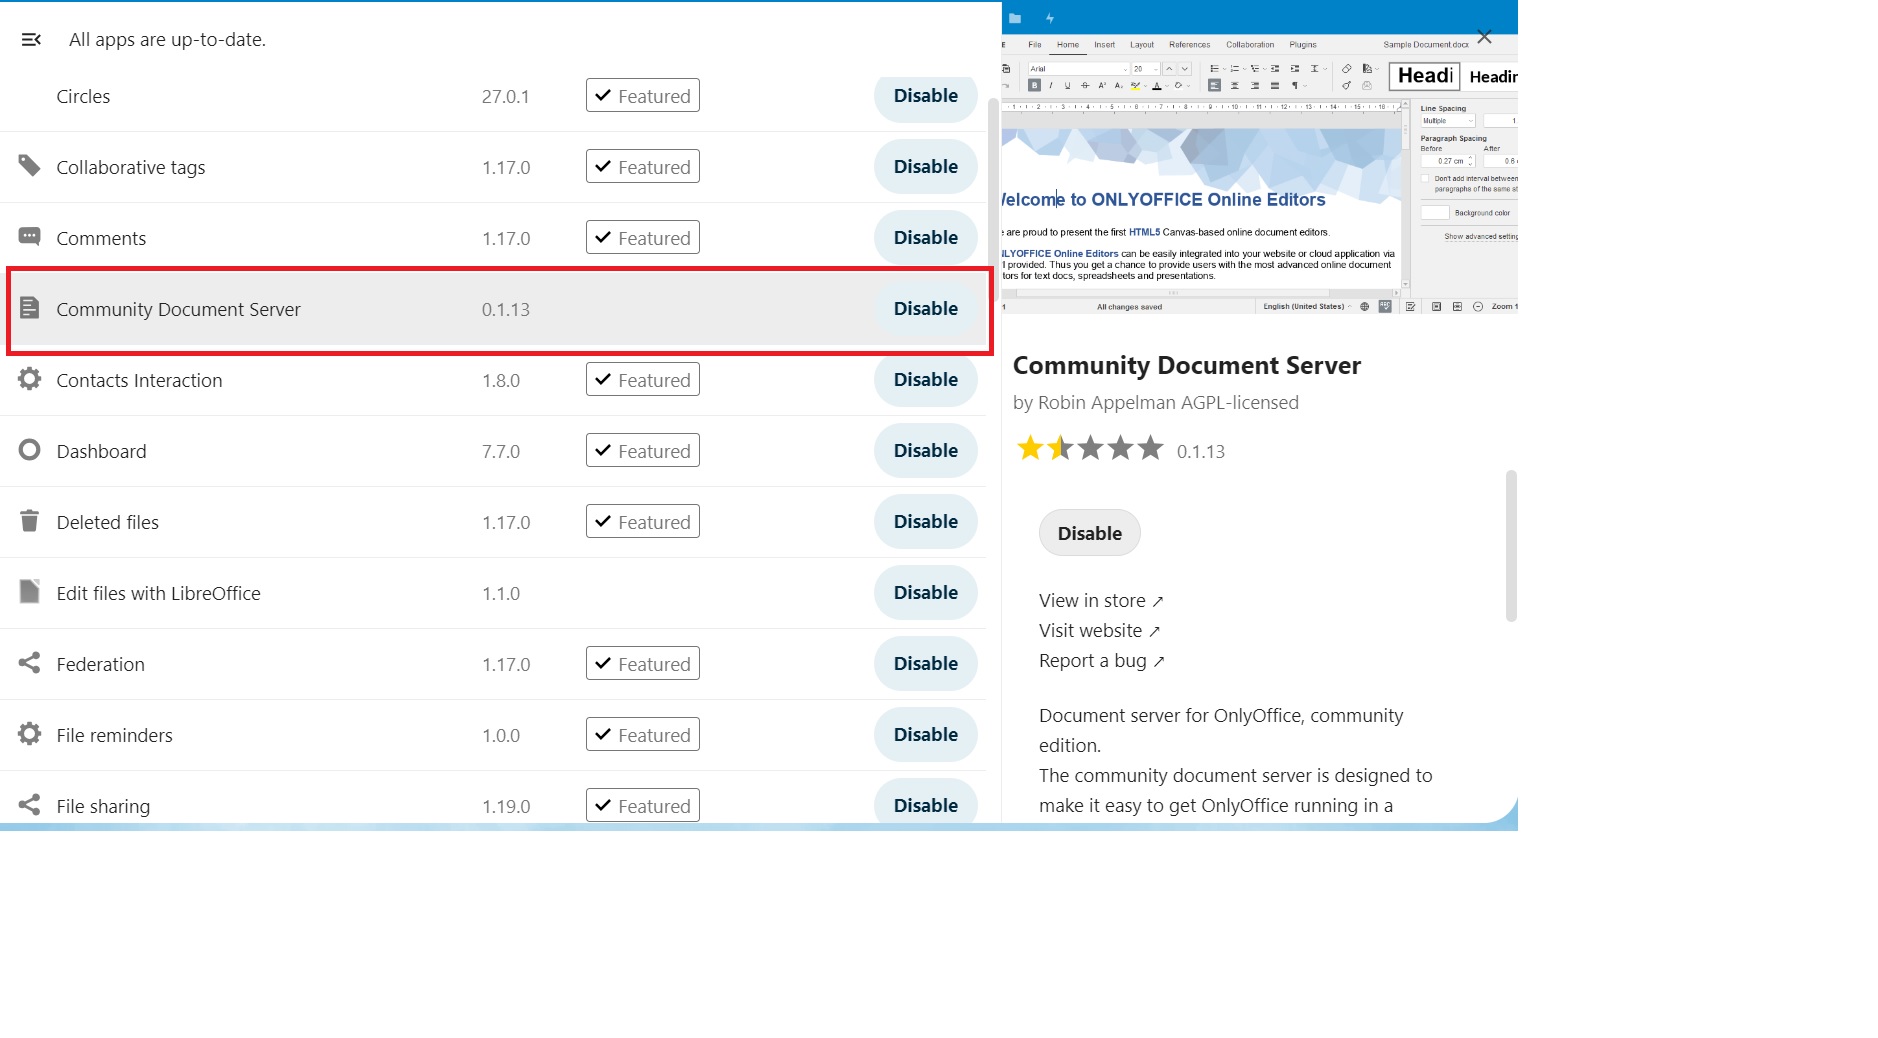Viewport: 1878px width, 1038px height.
Task: Disable the File reminders app
Action: click(926, 735)
